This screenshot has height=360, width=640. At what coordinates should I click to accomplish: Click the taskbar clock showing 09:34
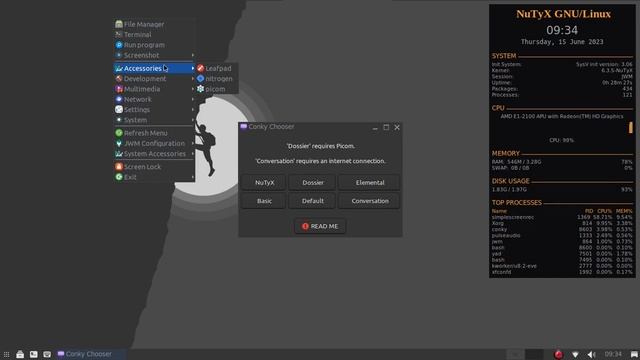click(613, 354)
